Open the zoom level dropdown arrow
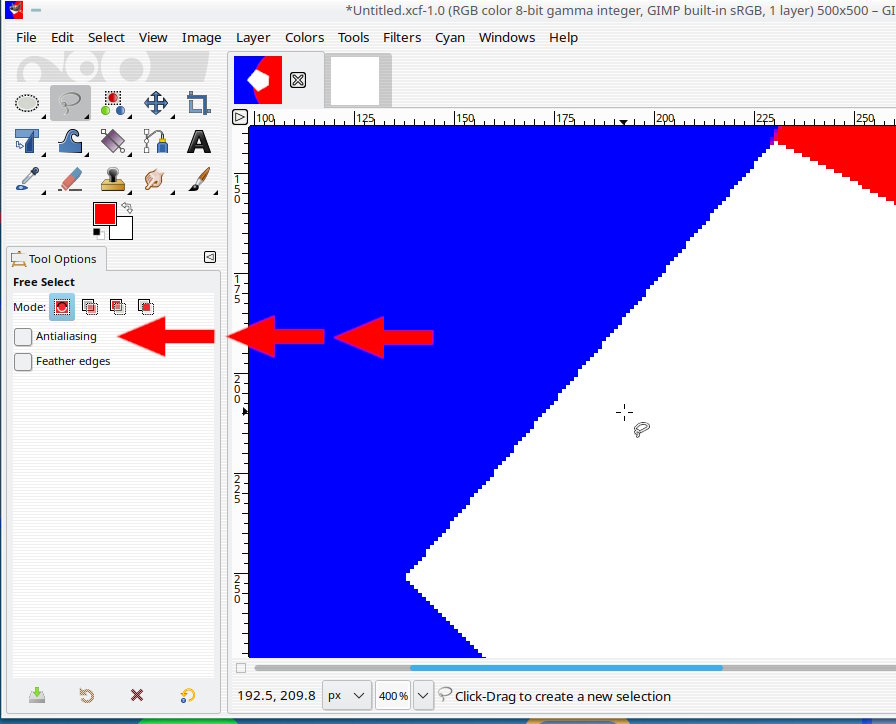This screenshot has height=724, width=896. (x=423, y=695)
